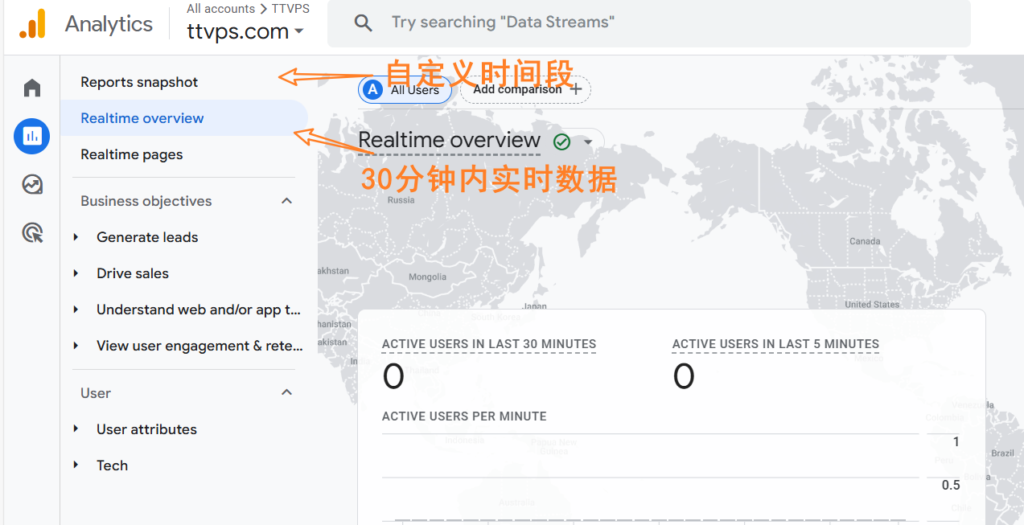Expand the Drive sales tree item

(77, 273)
